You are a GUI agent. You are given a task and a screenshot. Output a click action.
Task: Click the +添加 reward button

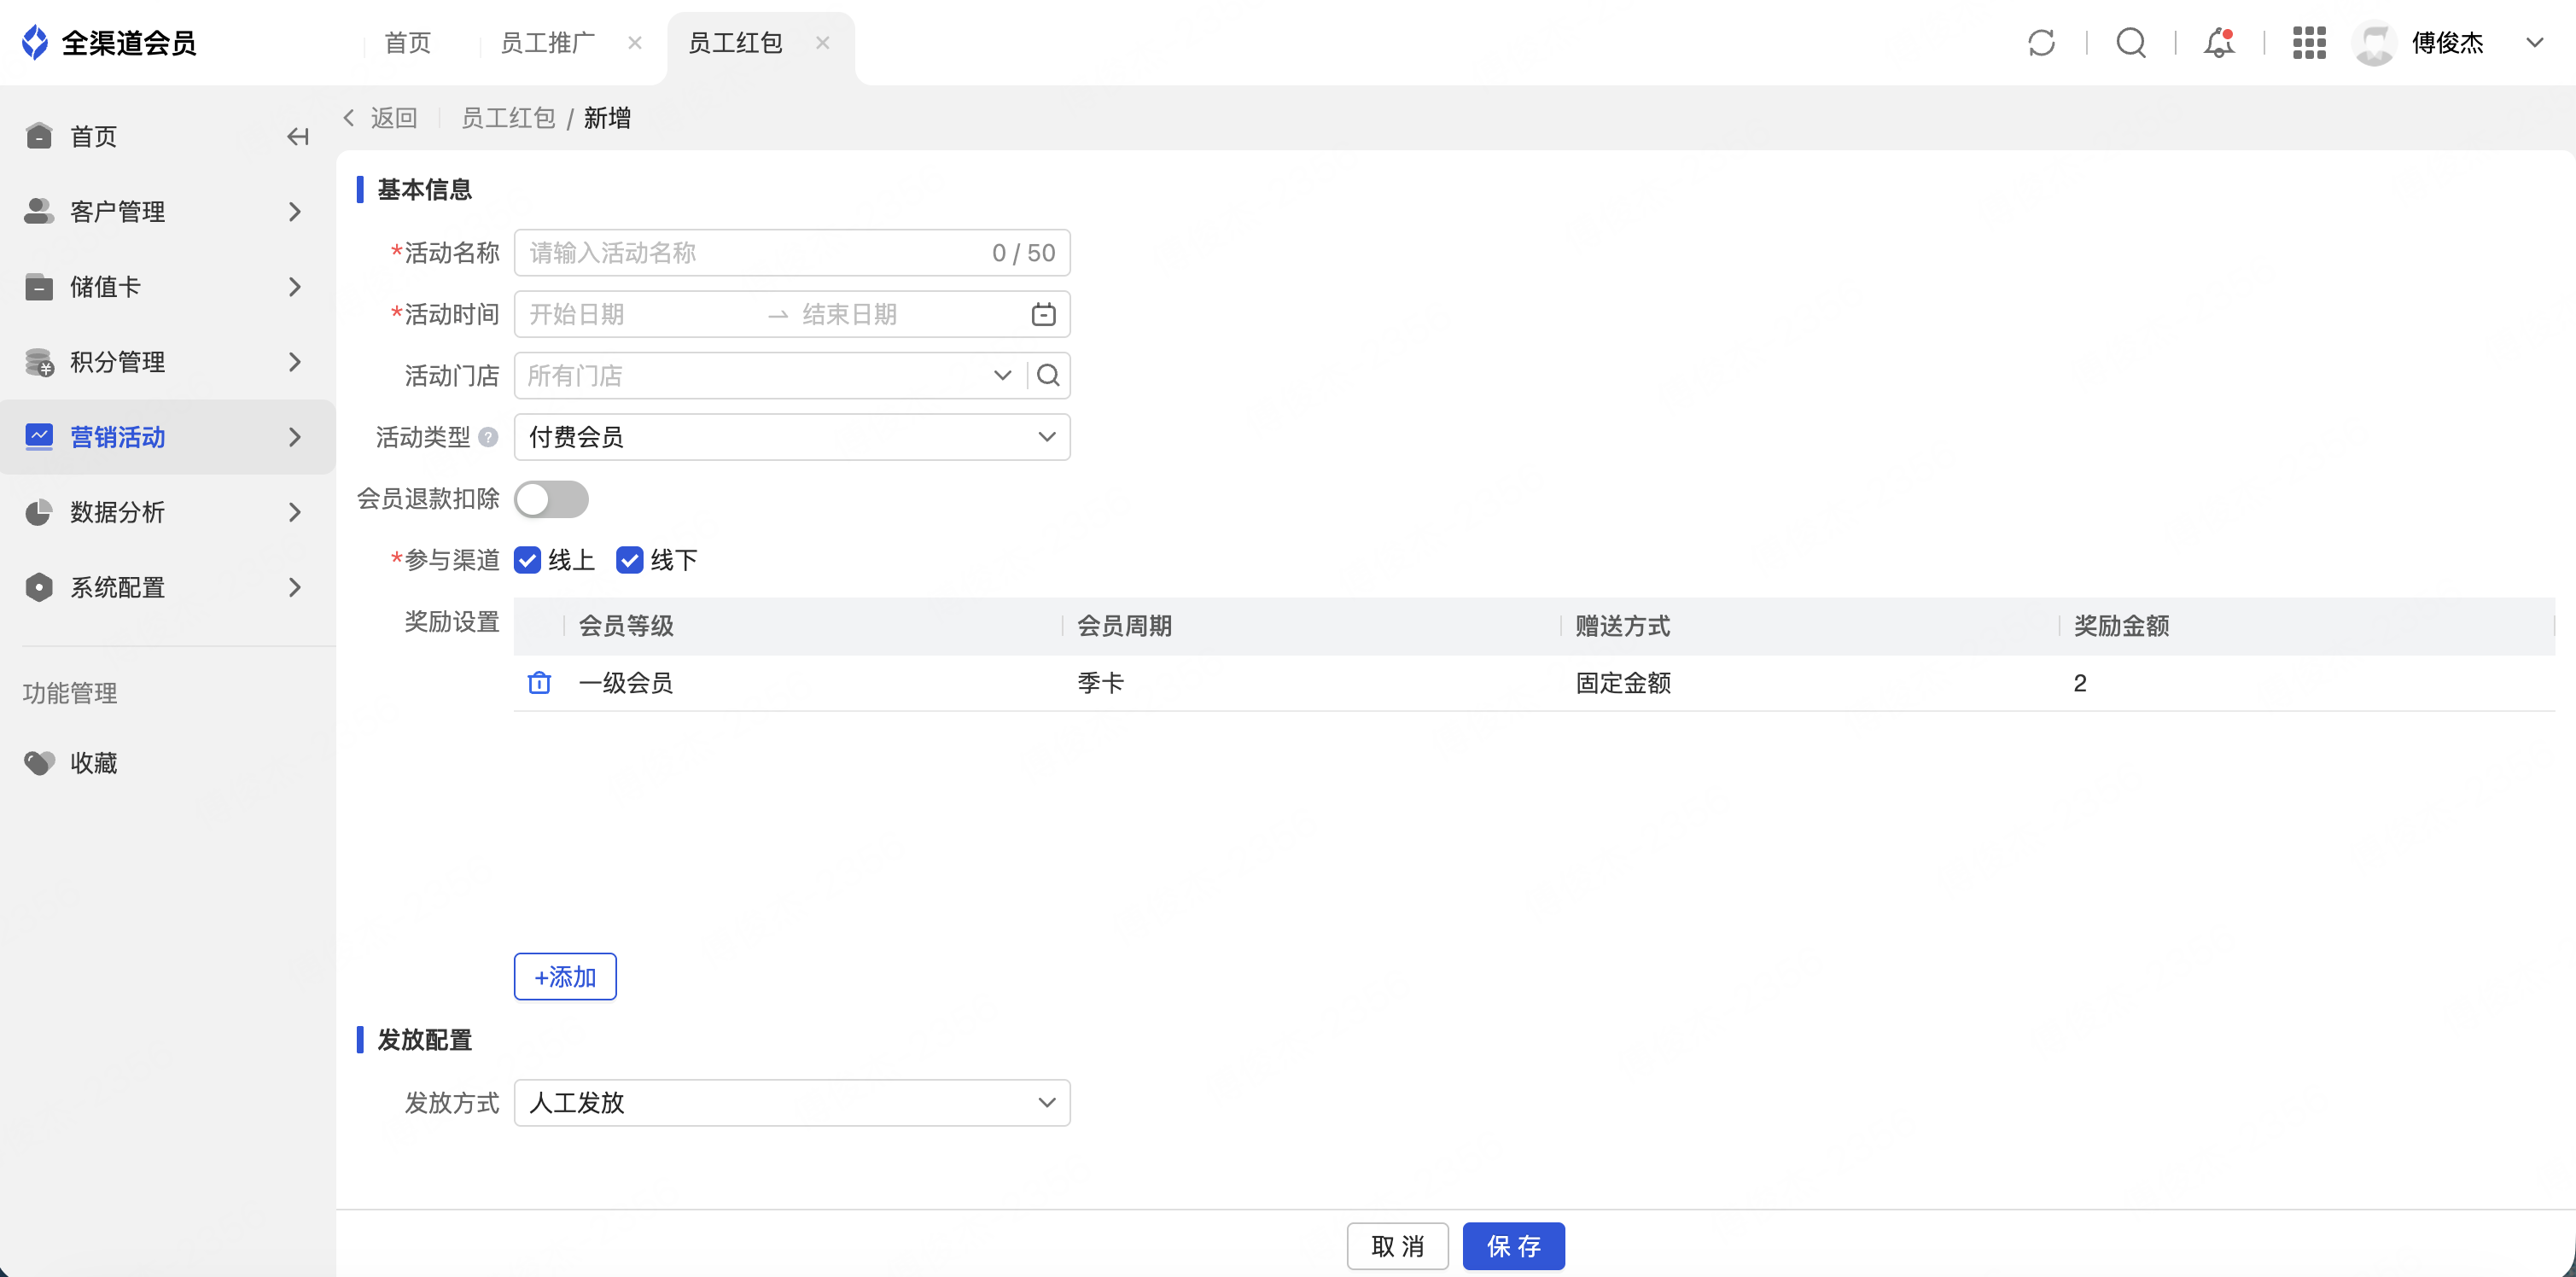pyautogui.click(x=565, y=977)
